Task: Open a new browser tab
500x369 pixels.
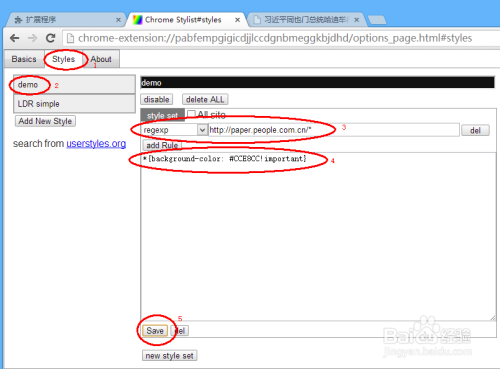Action: point(377,20)
